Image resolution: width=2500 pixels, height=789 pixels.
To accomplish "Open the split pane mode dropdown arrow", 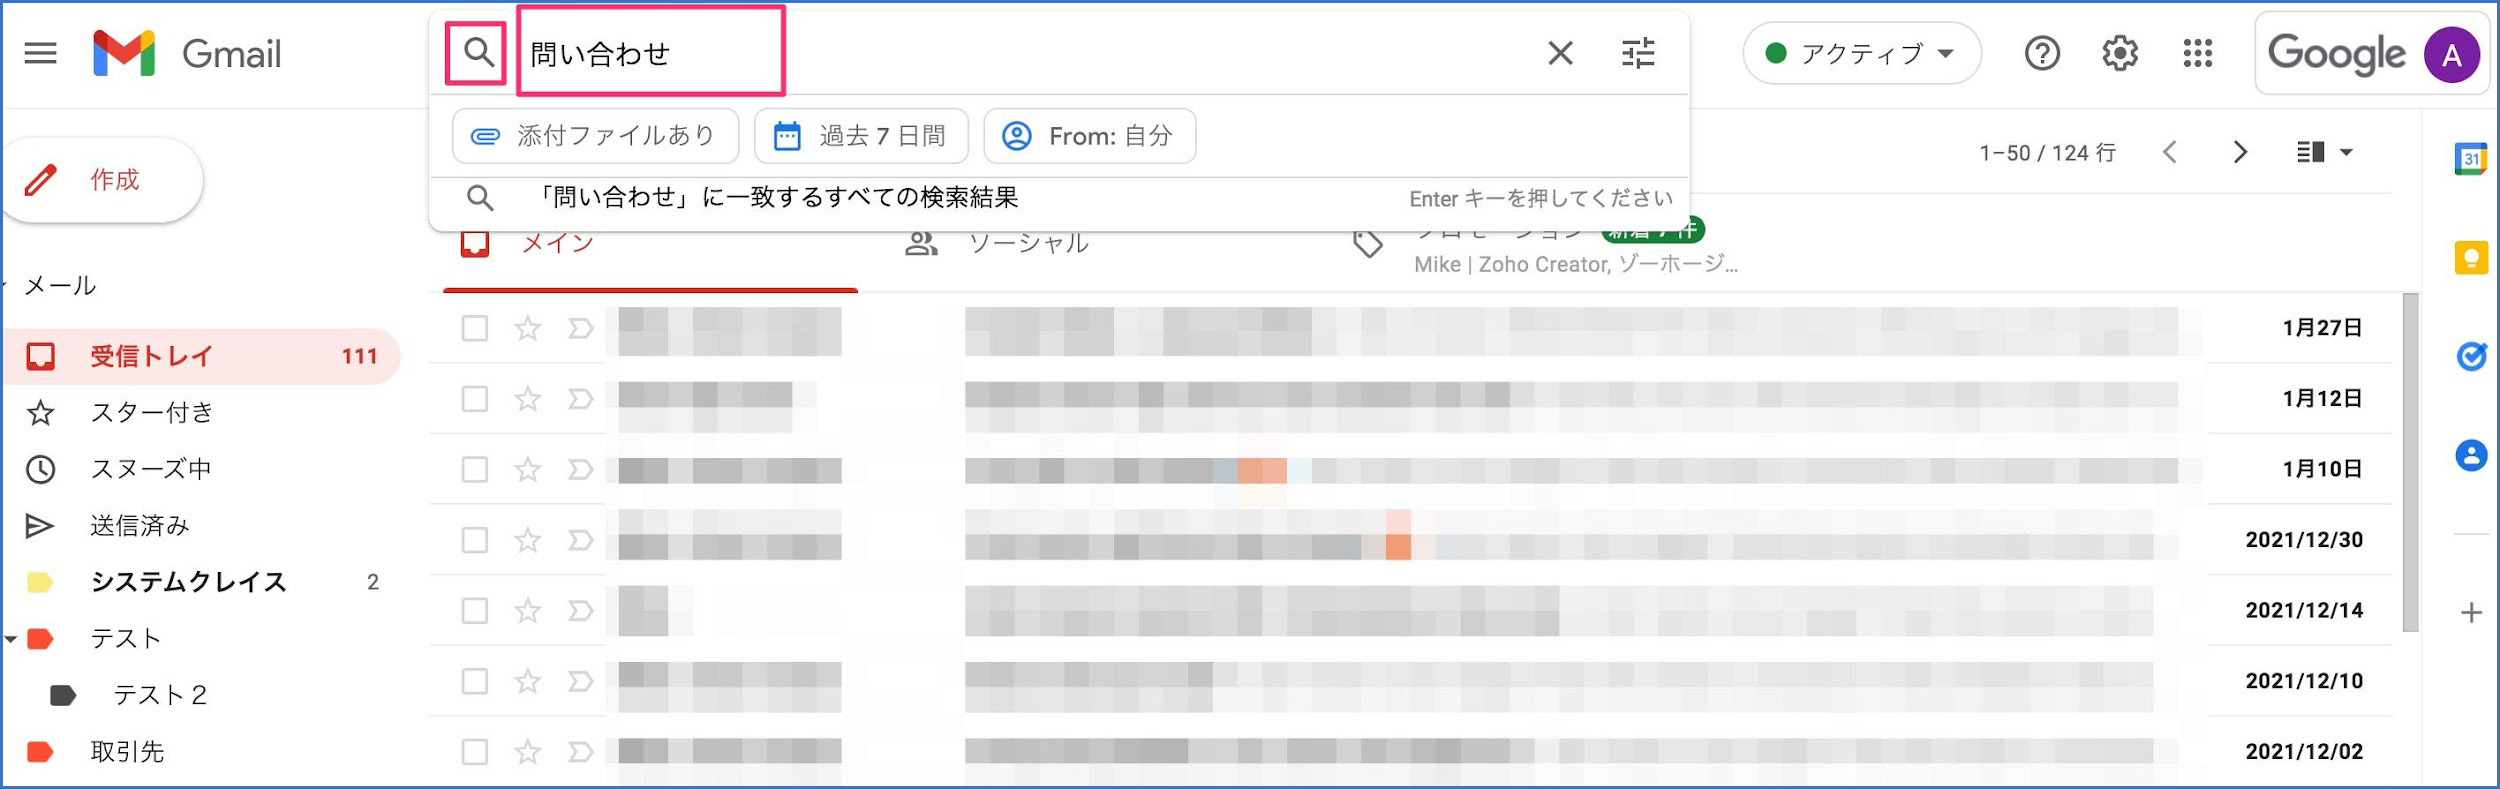I will click(x=2346, y=153).
